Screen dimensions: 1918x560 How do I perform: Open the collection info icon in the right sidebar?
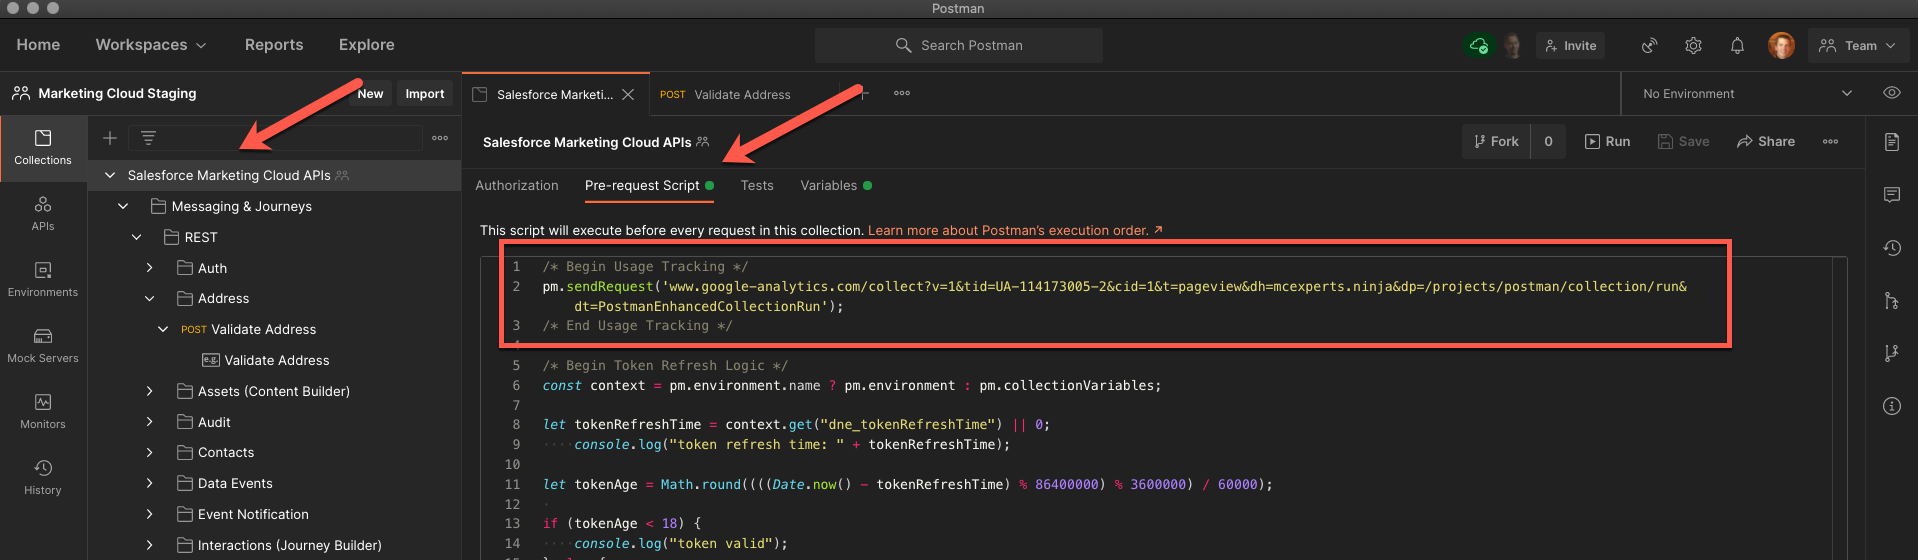click(1891, 406)
